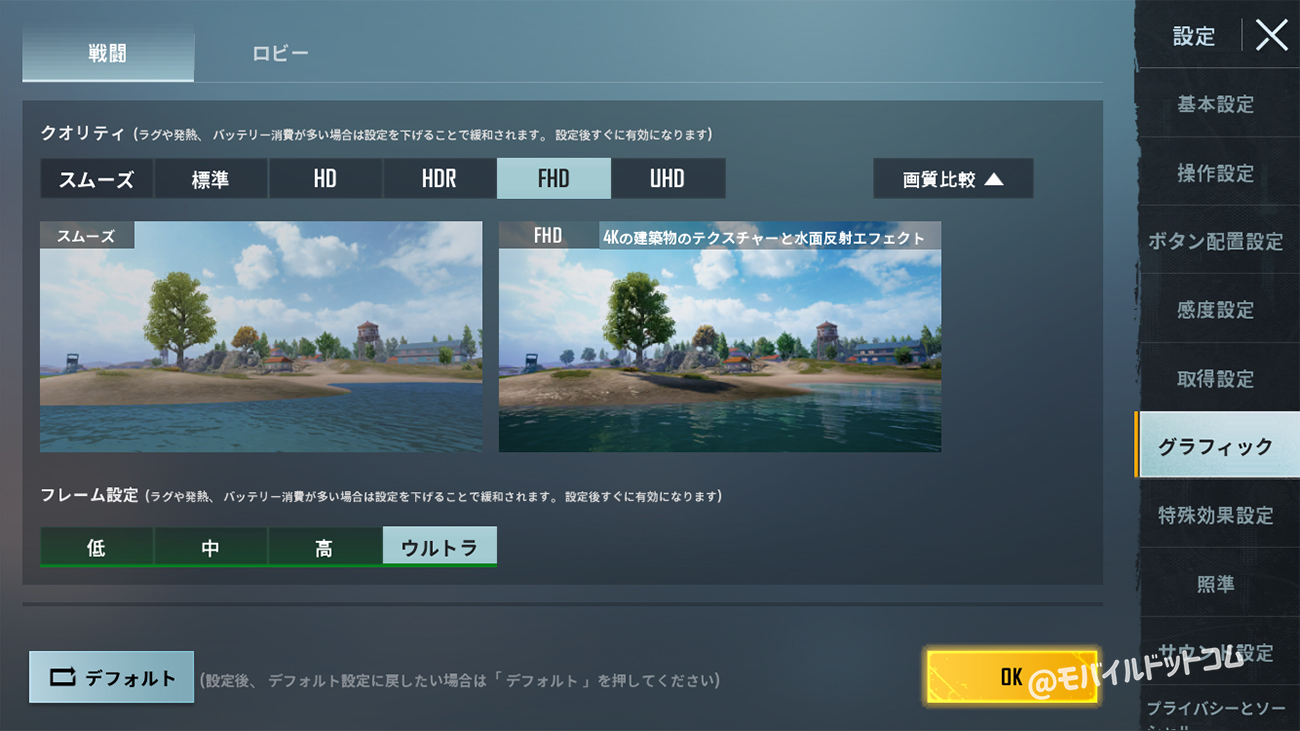Select UHD graphics quality
Image resolution: width=1300 pixels, height=731 pixels.
(668, 179)
